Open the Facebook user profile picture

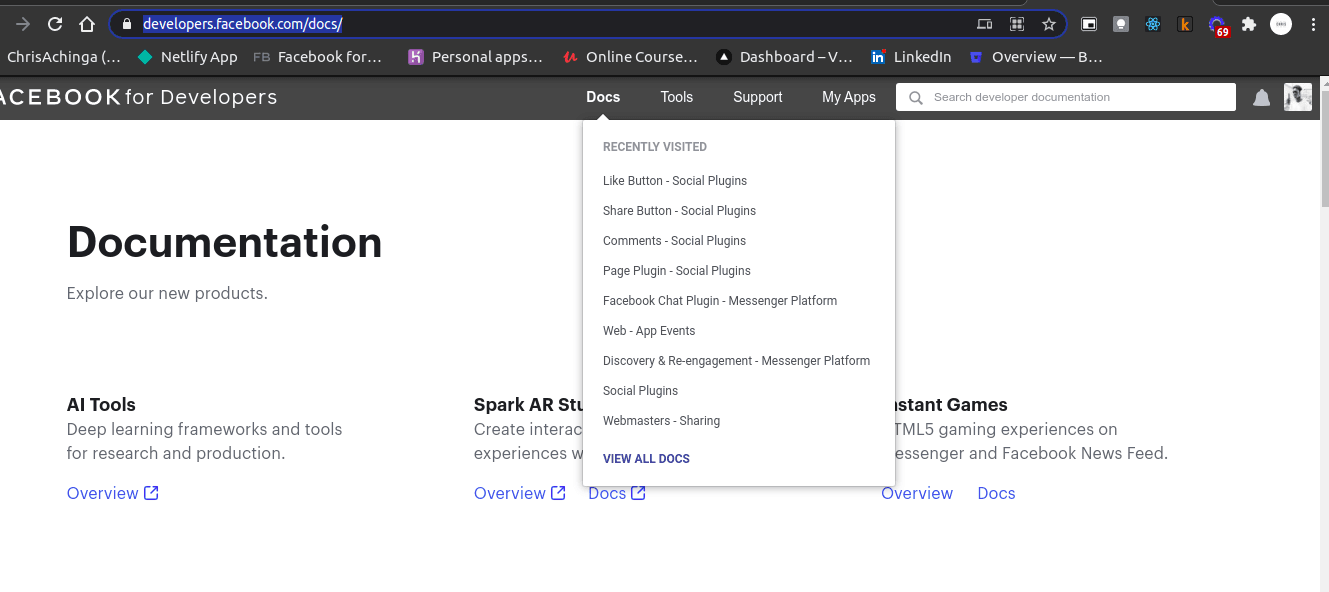point(1298,97)
